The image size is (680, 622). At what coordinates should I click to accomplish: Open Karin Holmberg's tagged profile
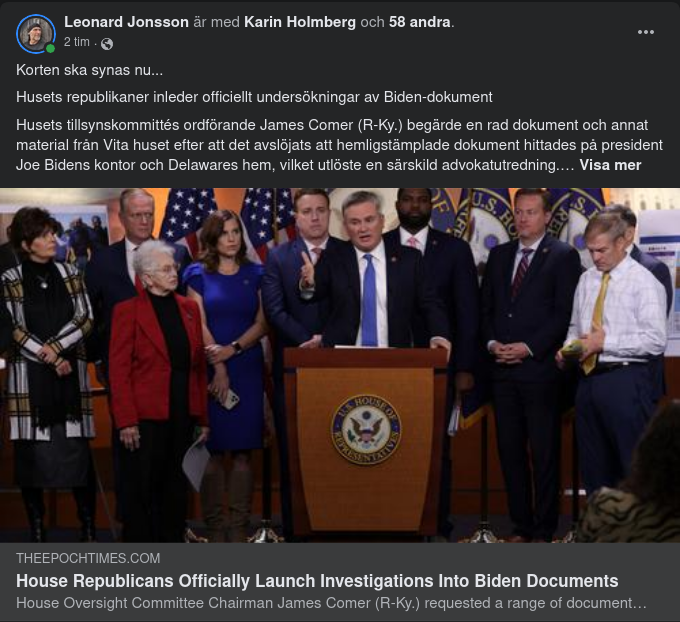click(x=300, y=22)
